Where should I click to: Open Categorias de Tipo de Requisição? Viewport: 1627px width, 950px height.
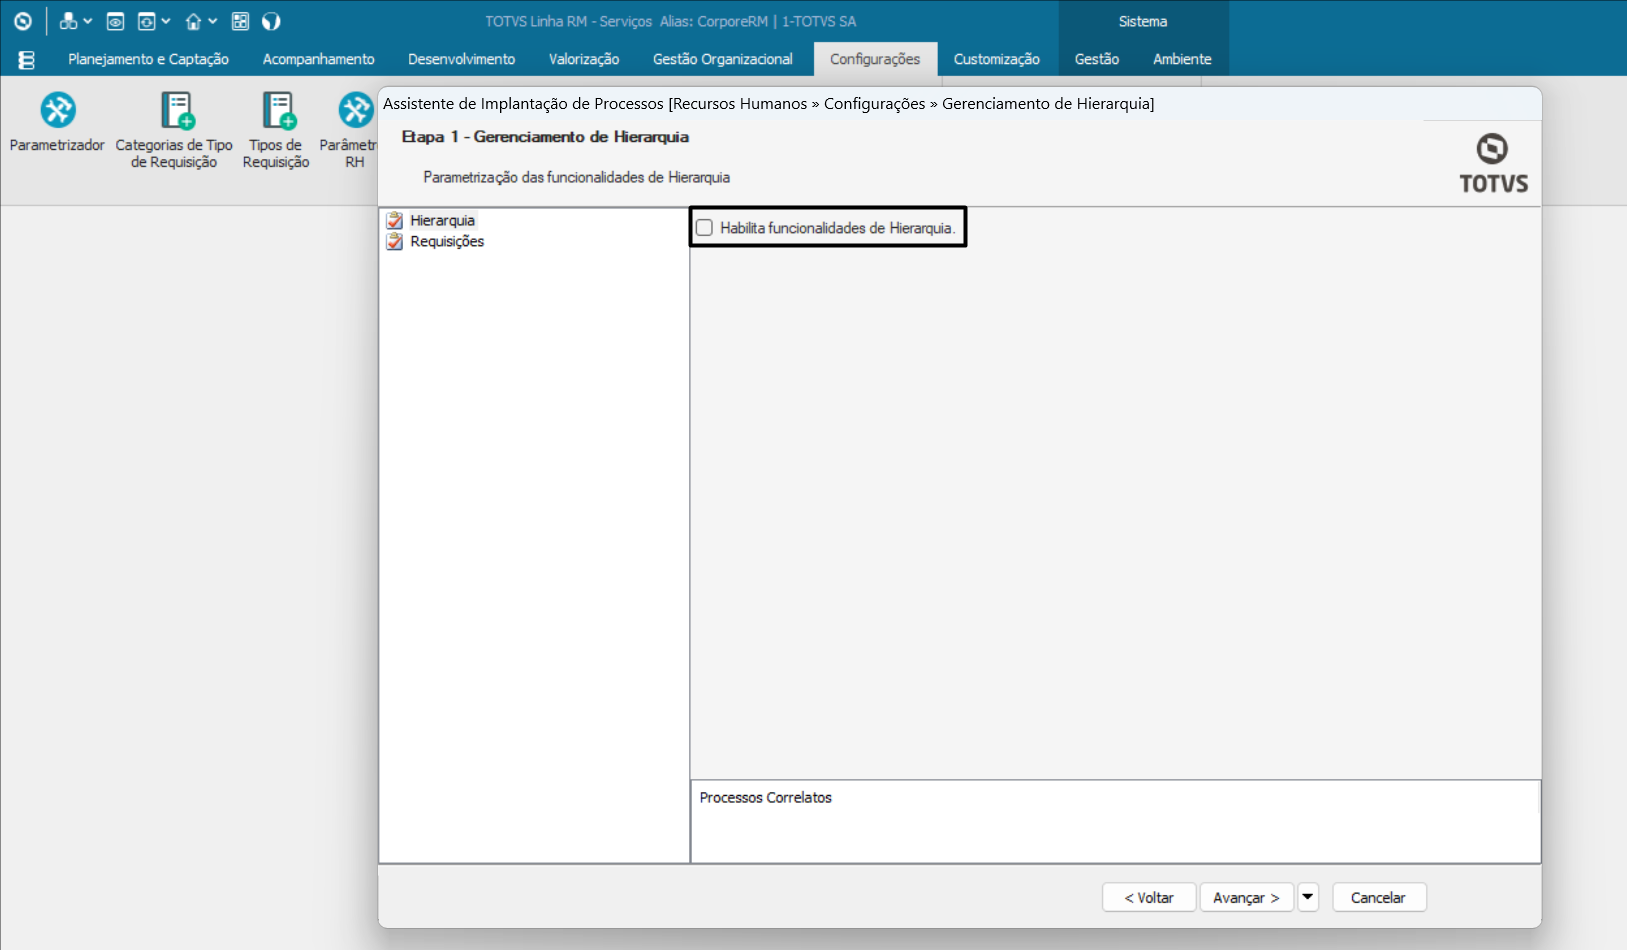(x=174, y=130)
